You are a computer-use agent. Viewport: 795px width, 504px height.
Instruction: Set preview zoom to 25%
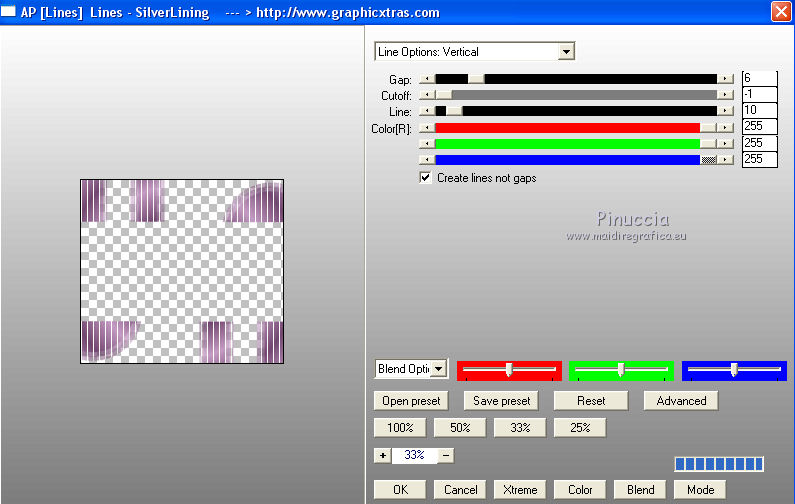(x=580, y=428)
